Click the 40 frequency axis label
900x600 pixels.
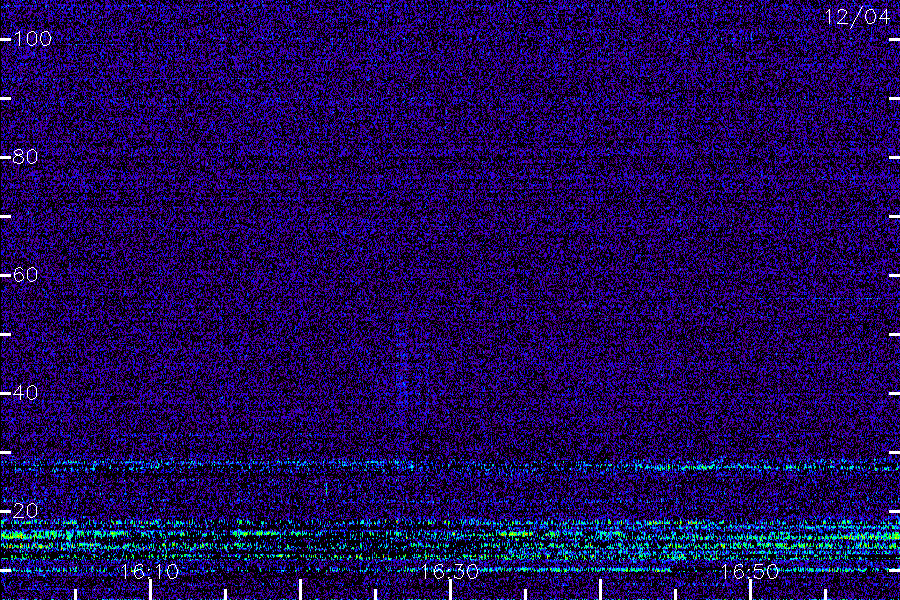point(25,393)
